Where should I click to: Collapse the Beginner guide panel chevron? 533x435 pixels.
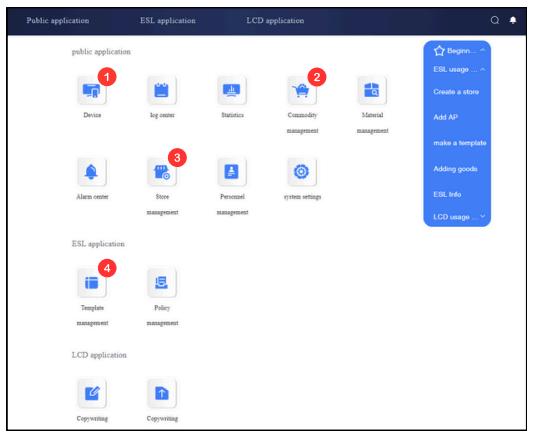pyautogui.click(x=483, y=51)
